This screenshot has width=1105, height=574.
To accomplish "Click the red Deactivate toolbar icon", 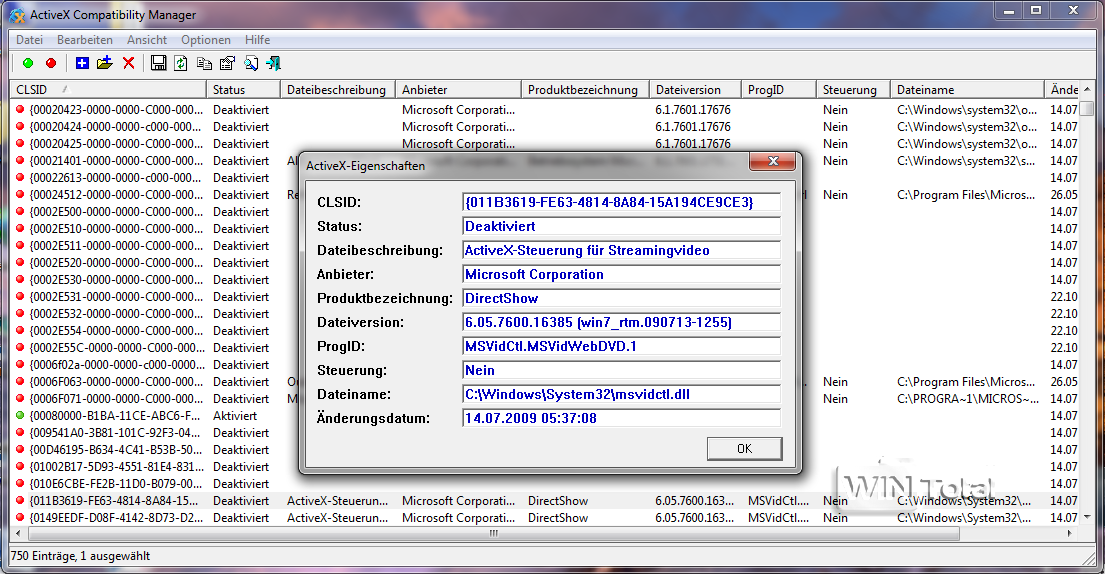I will (51, 63).
